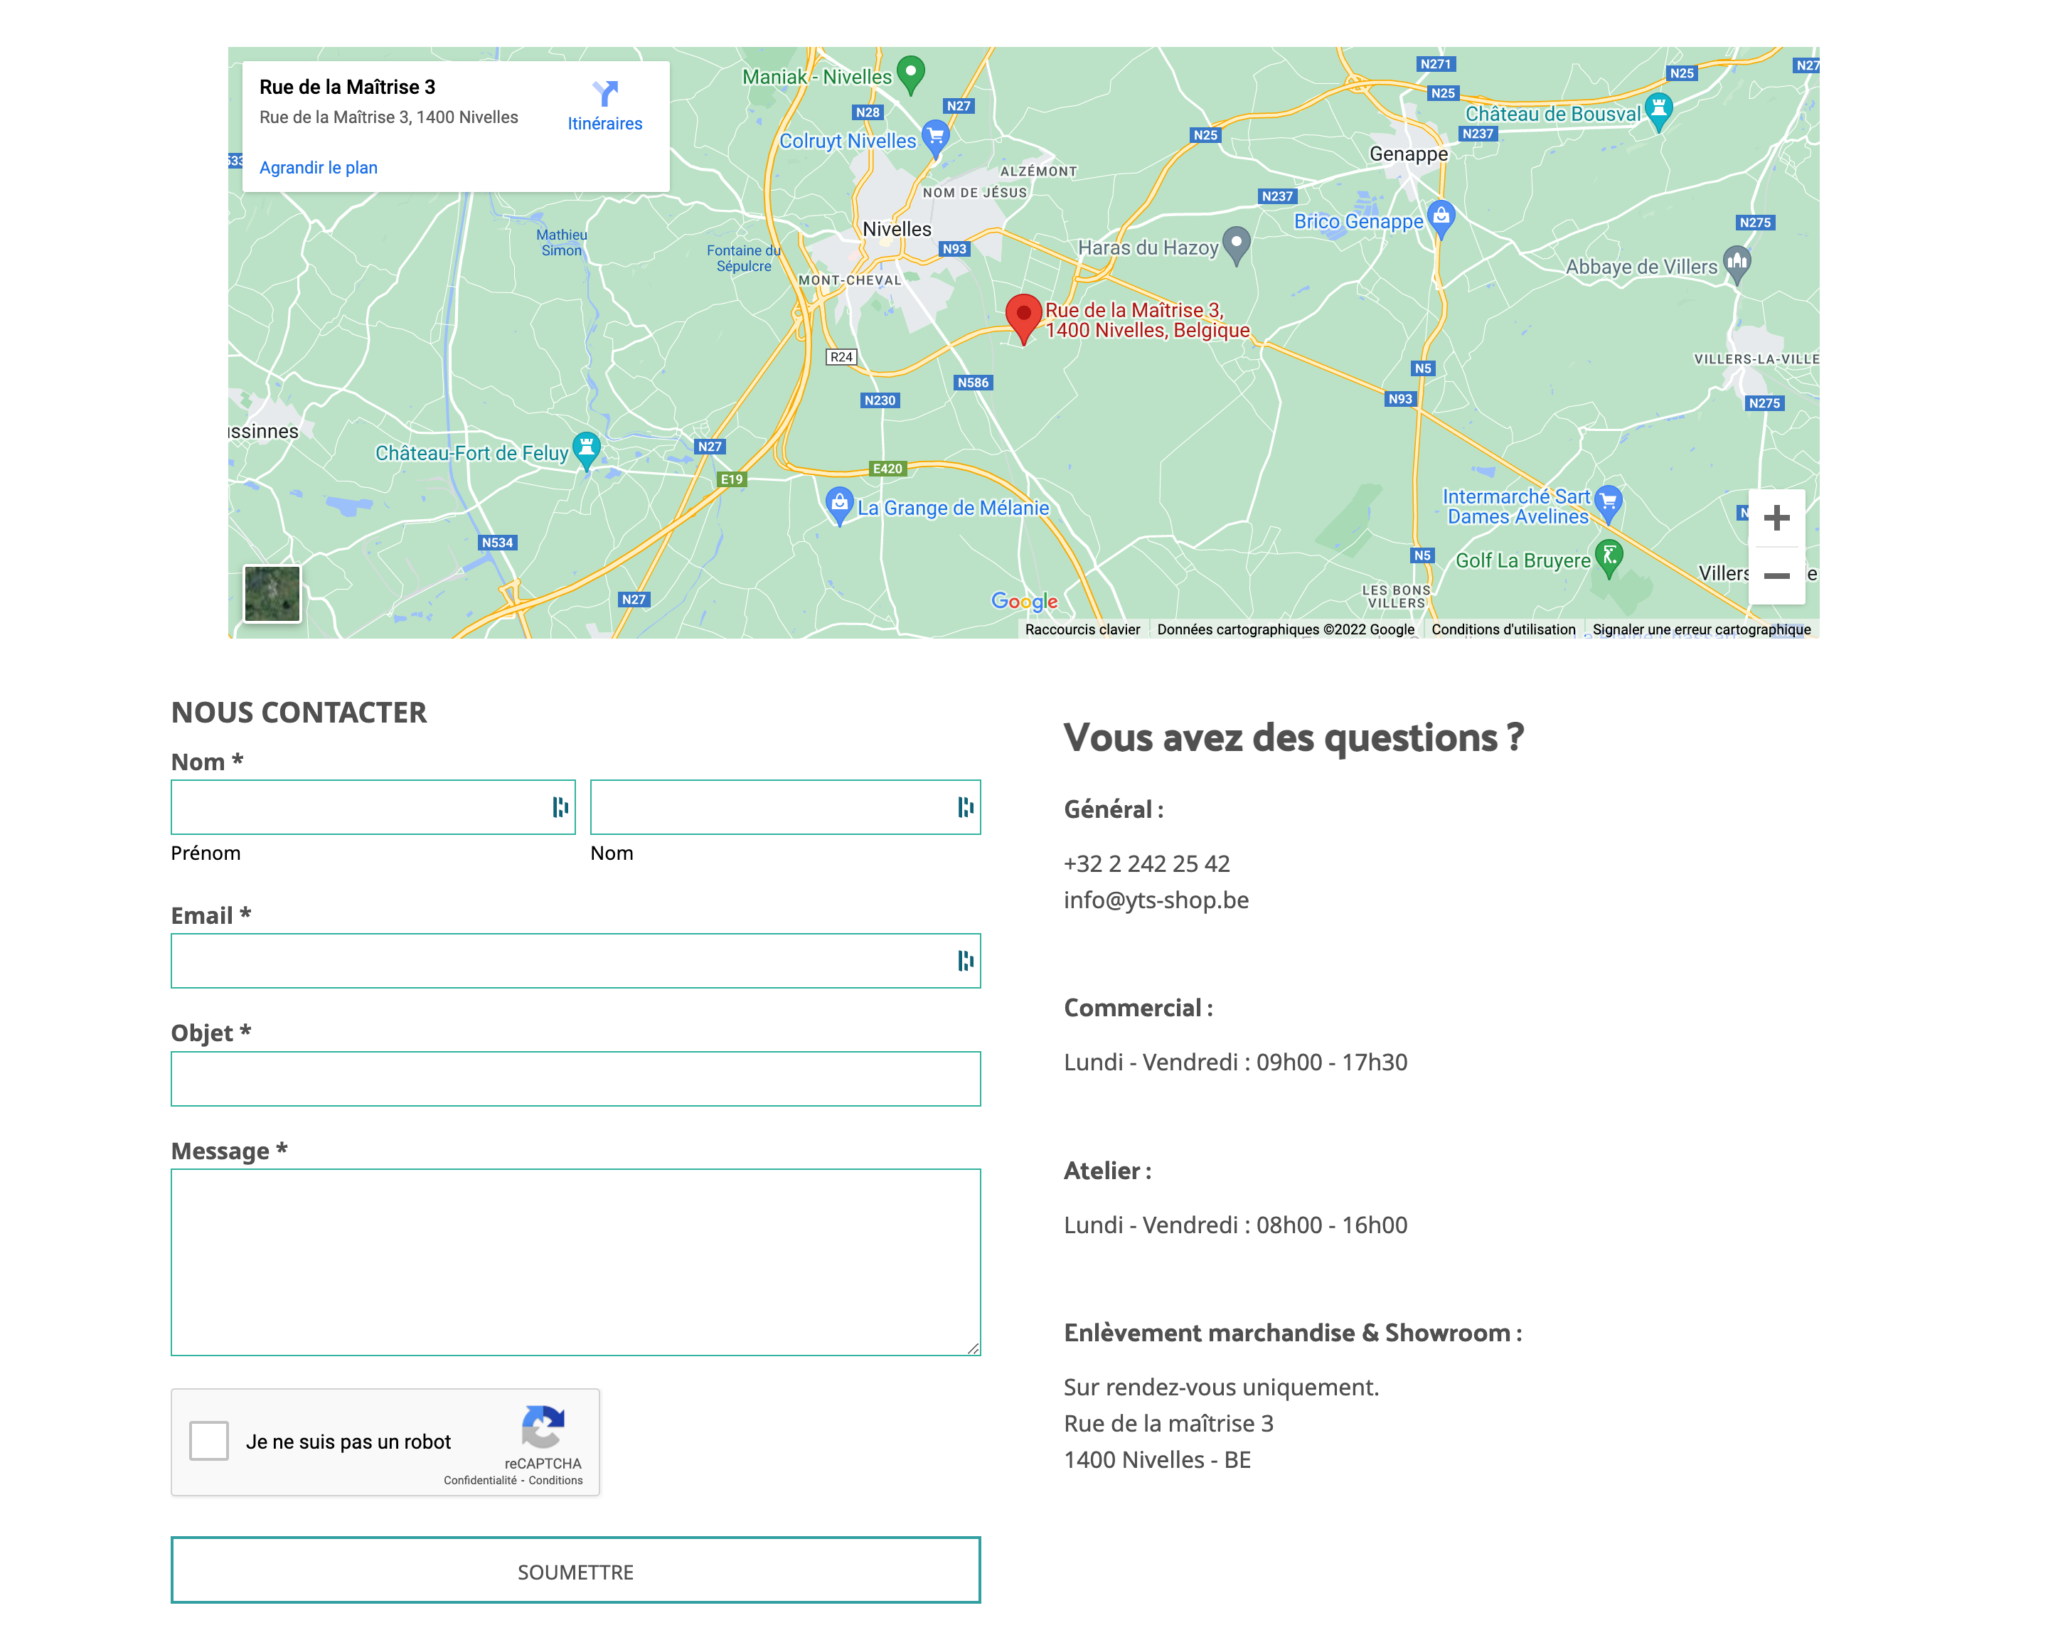Screen dimensions: 2048x1640
Task: Zoom out on the map
Action: (x=1777, y=575)
